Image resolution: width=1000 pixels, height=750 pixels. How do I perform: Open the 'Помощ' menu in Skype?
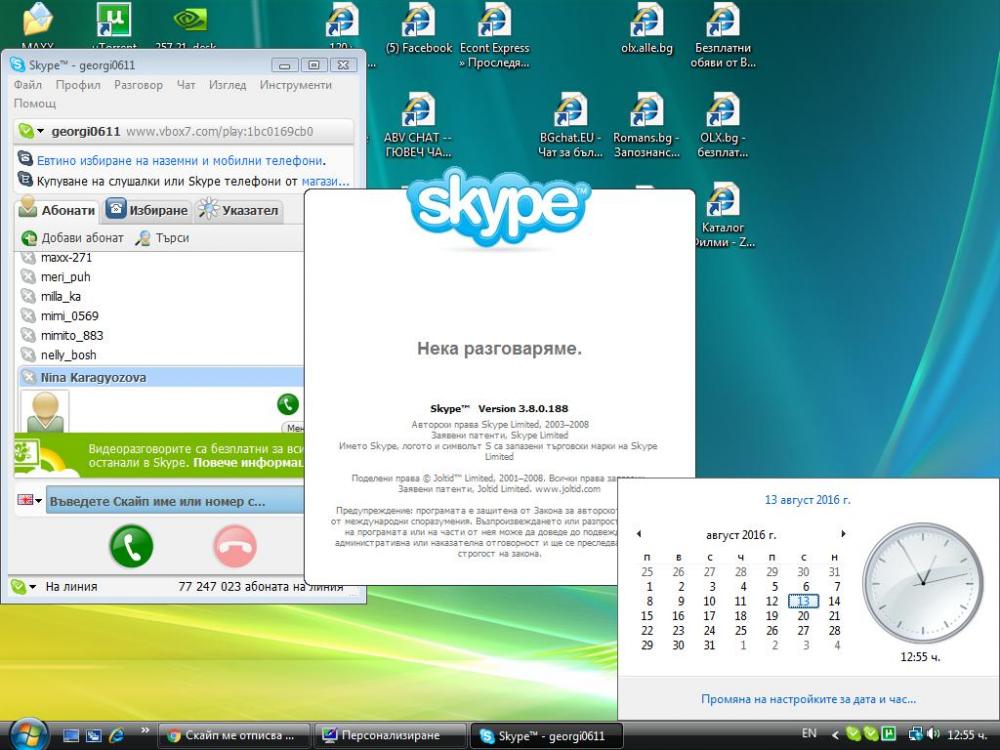pyautogui.click(x=34, y=103)
